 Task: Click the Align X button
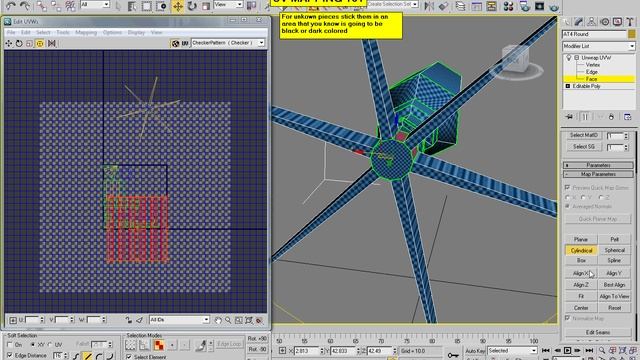(x=581, y=273)
